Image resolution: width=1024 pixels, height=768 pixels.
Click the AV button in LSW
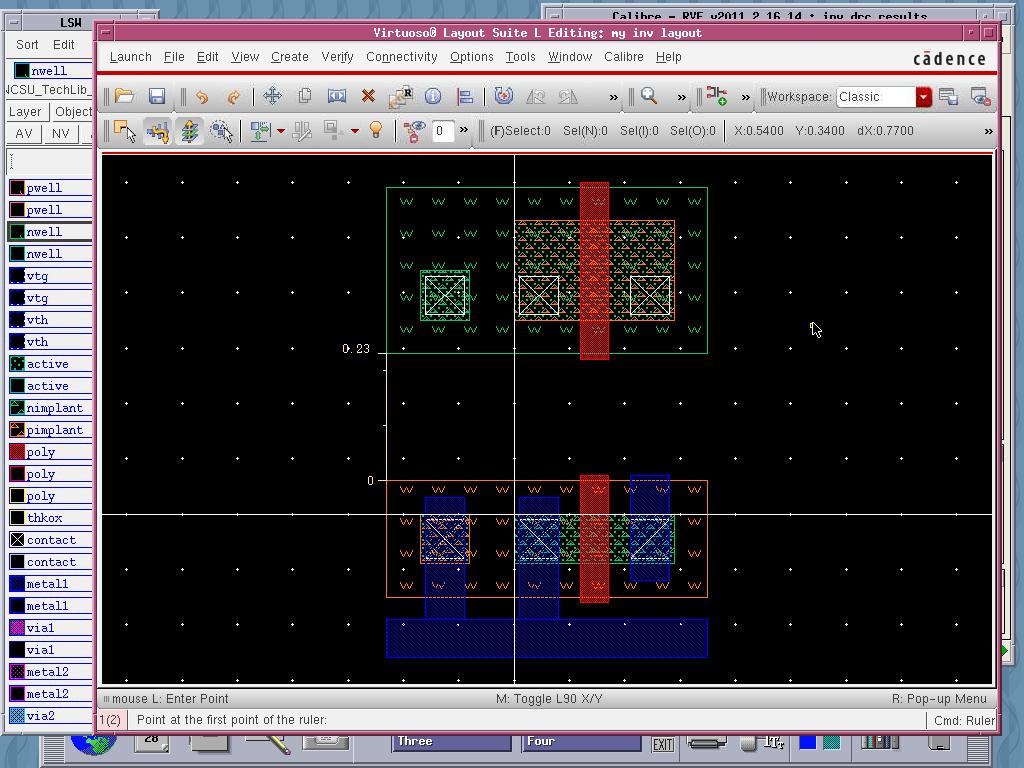coord(24,133)
